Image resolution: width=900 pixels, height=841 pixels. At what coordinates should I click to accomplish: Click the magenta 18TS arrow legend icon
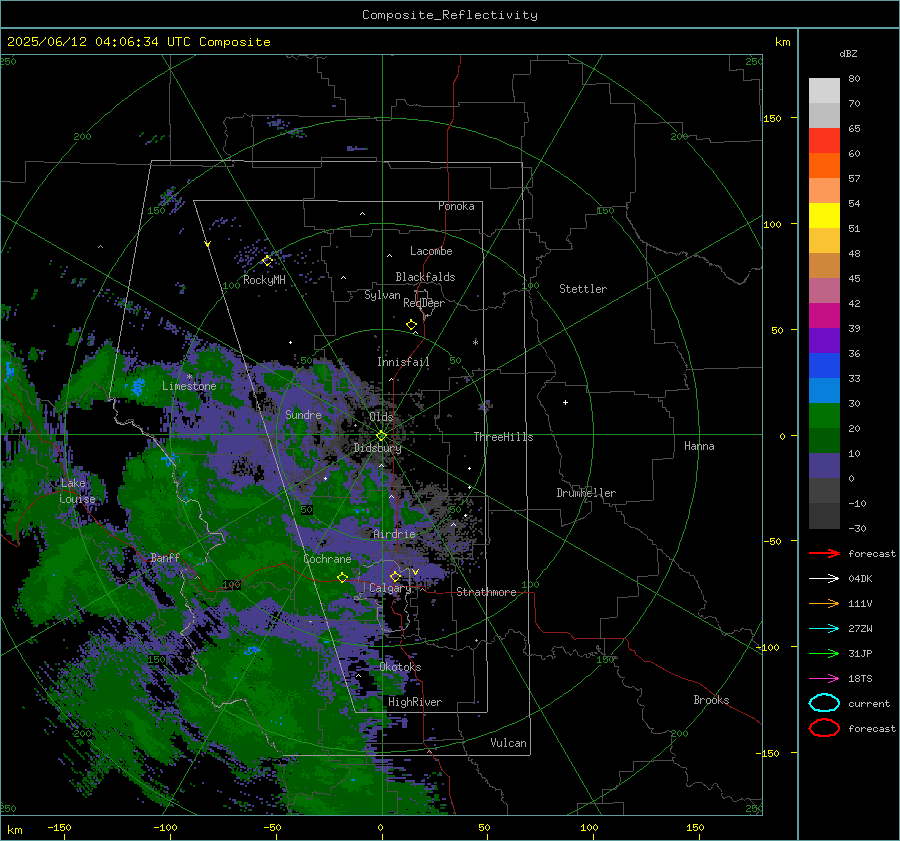click(824, 679)
